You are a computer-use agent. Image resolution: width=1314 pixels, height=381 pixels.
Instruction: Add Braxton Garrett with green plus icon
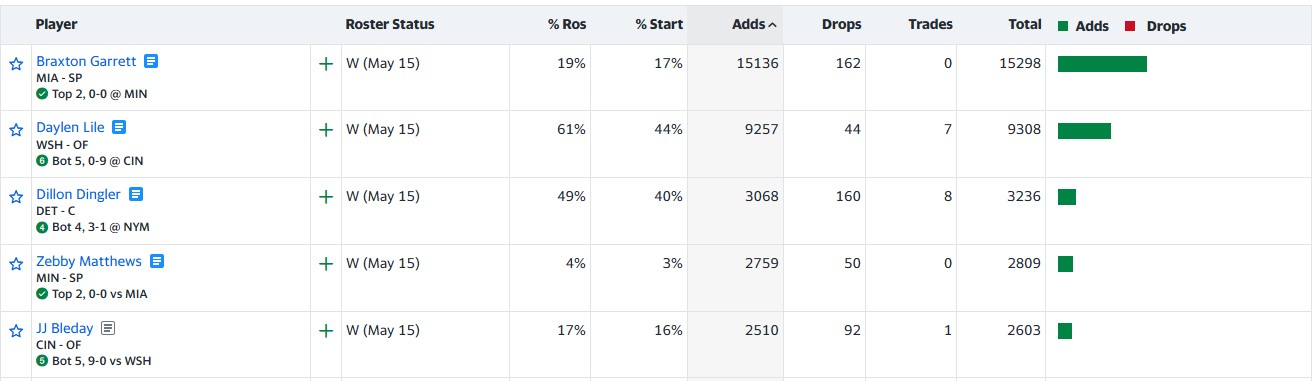point(325,64)
